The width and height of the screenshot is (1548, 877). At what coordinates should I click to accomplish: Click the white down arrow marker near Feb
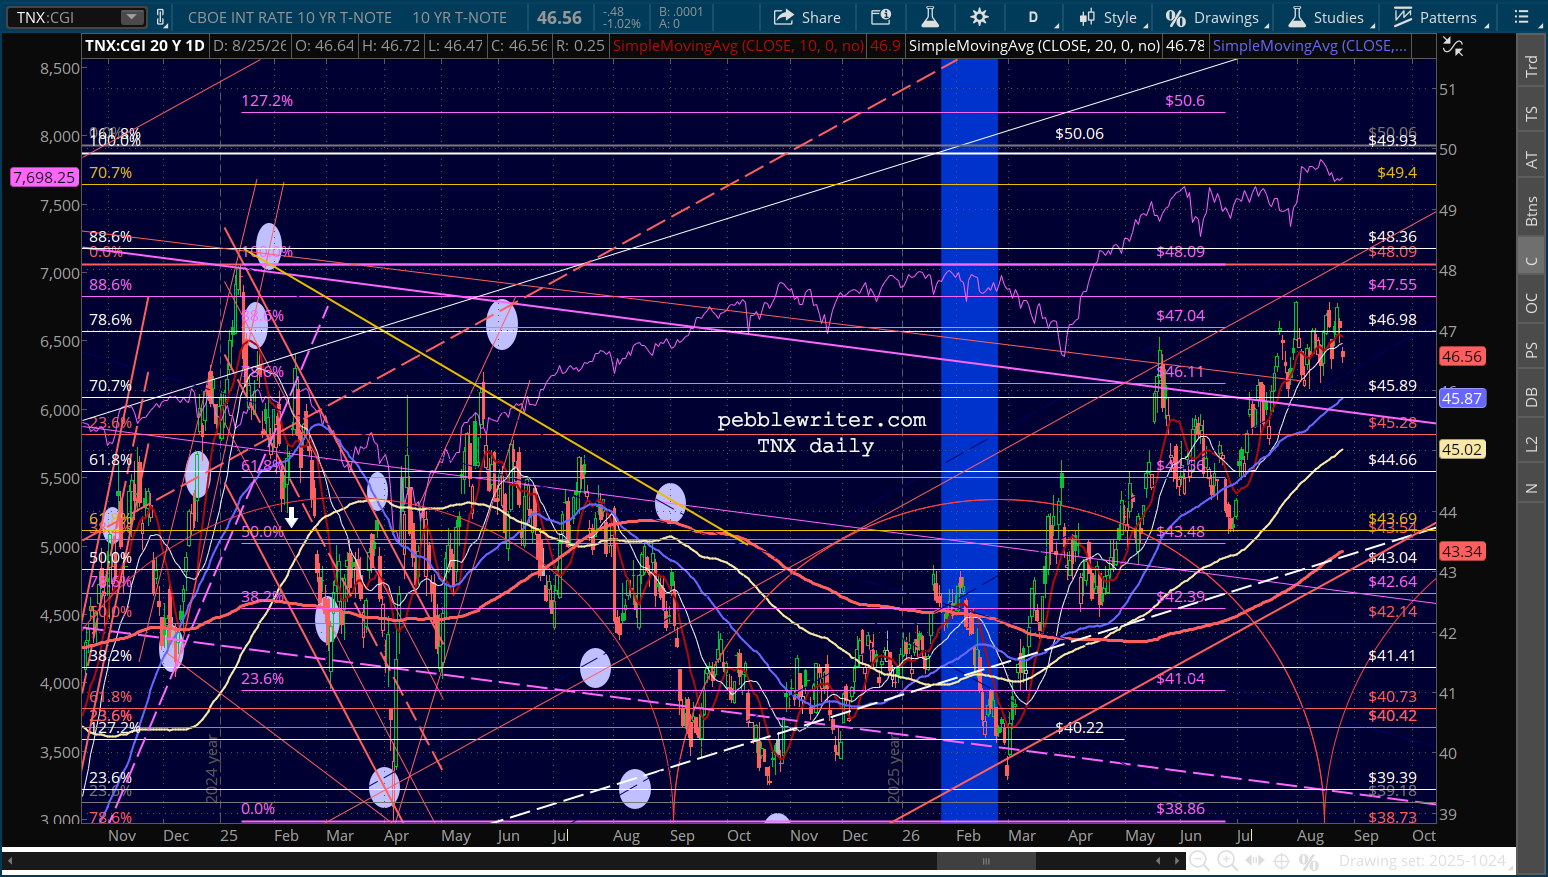(x=292, y=517)
